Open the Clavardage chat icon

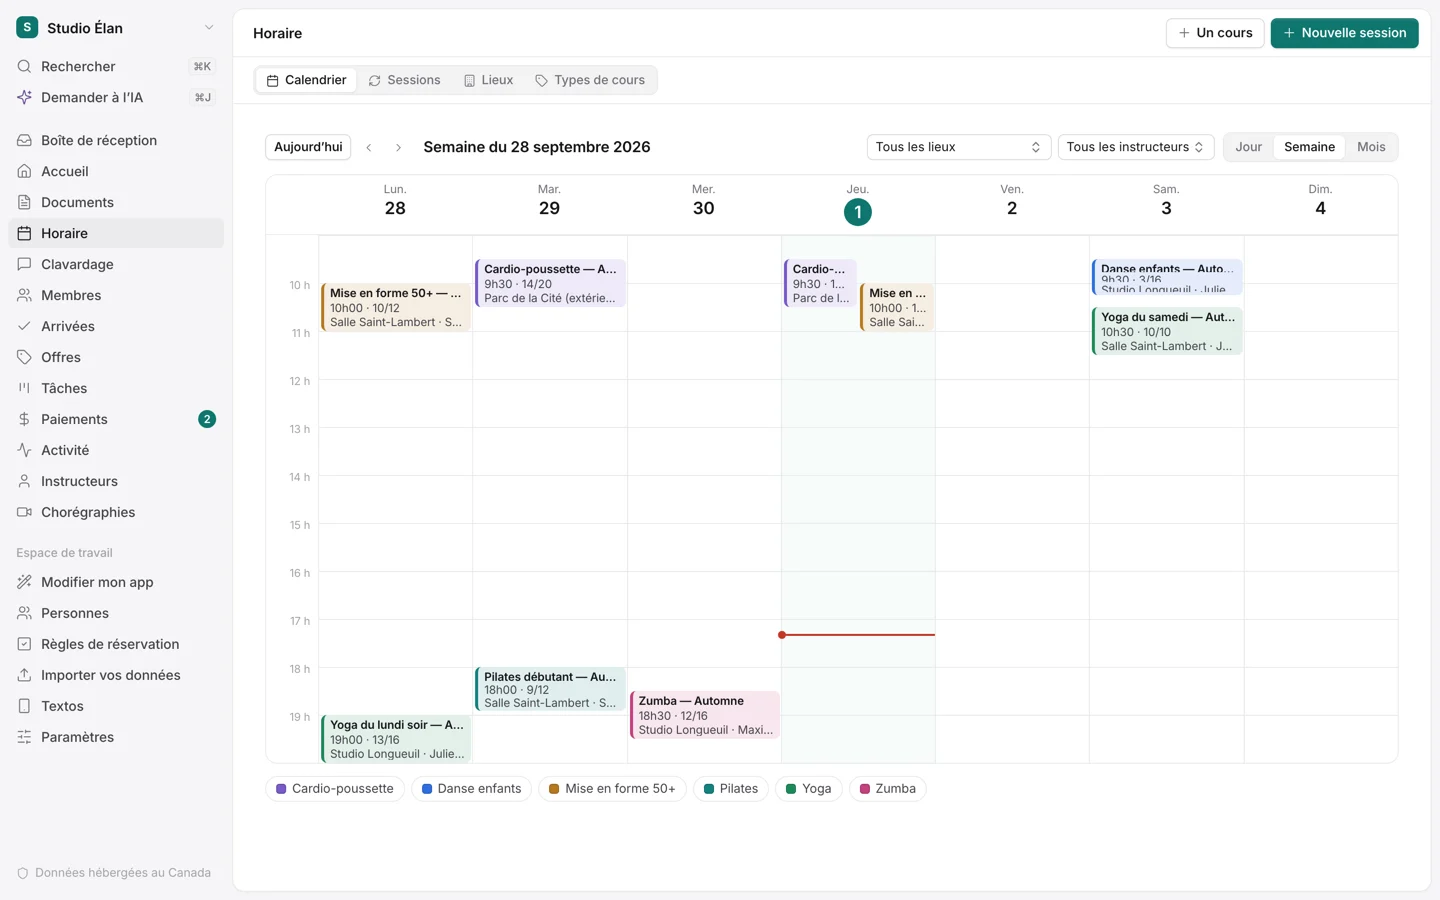24,264
